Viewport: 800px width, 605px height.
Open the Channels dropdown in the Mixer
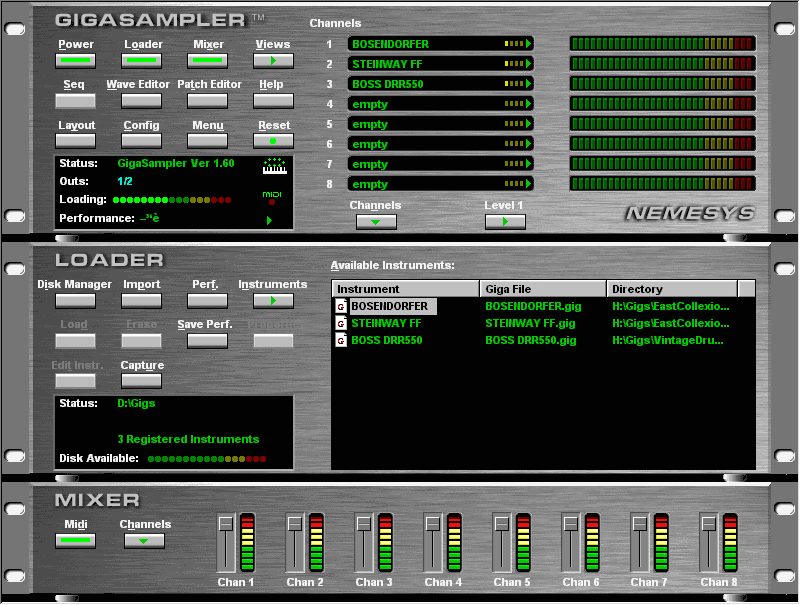click(x=144, y=541)
